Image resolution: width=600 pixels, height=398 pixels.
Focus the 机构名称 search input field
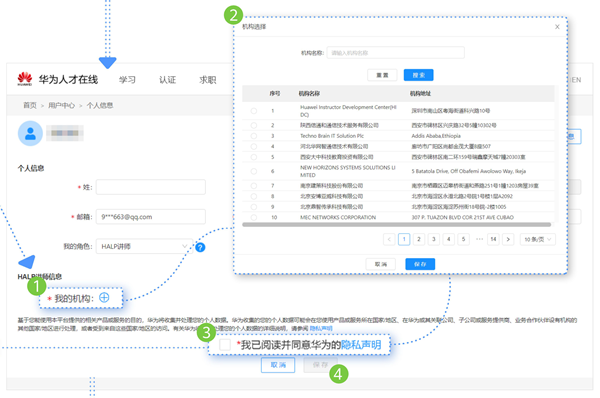tap(396, 53)
